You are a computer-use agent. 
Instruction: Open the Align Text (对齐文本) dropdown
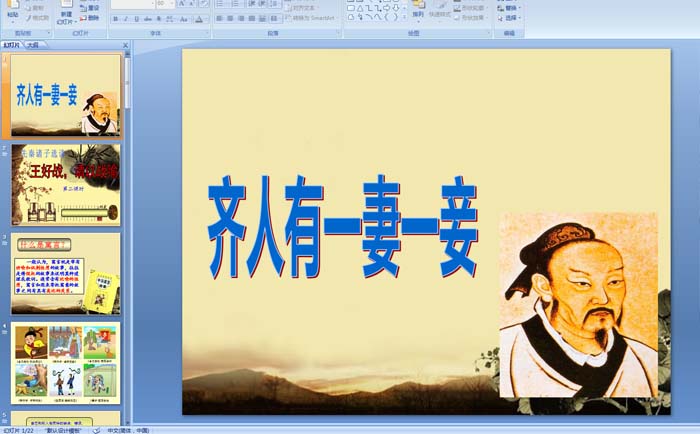(303, 8)
